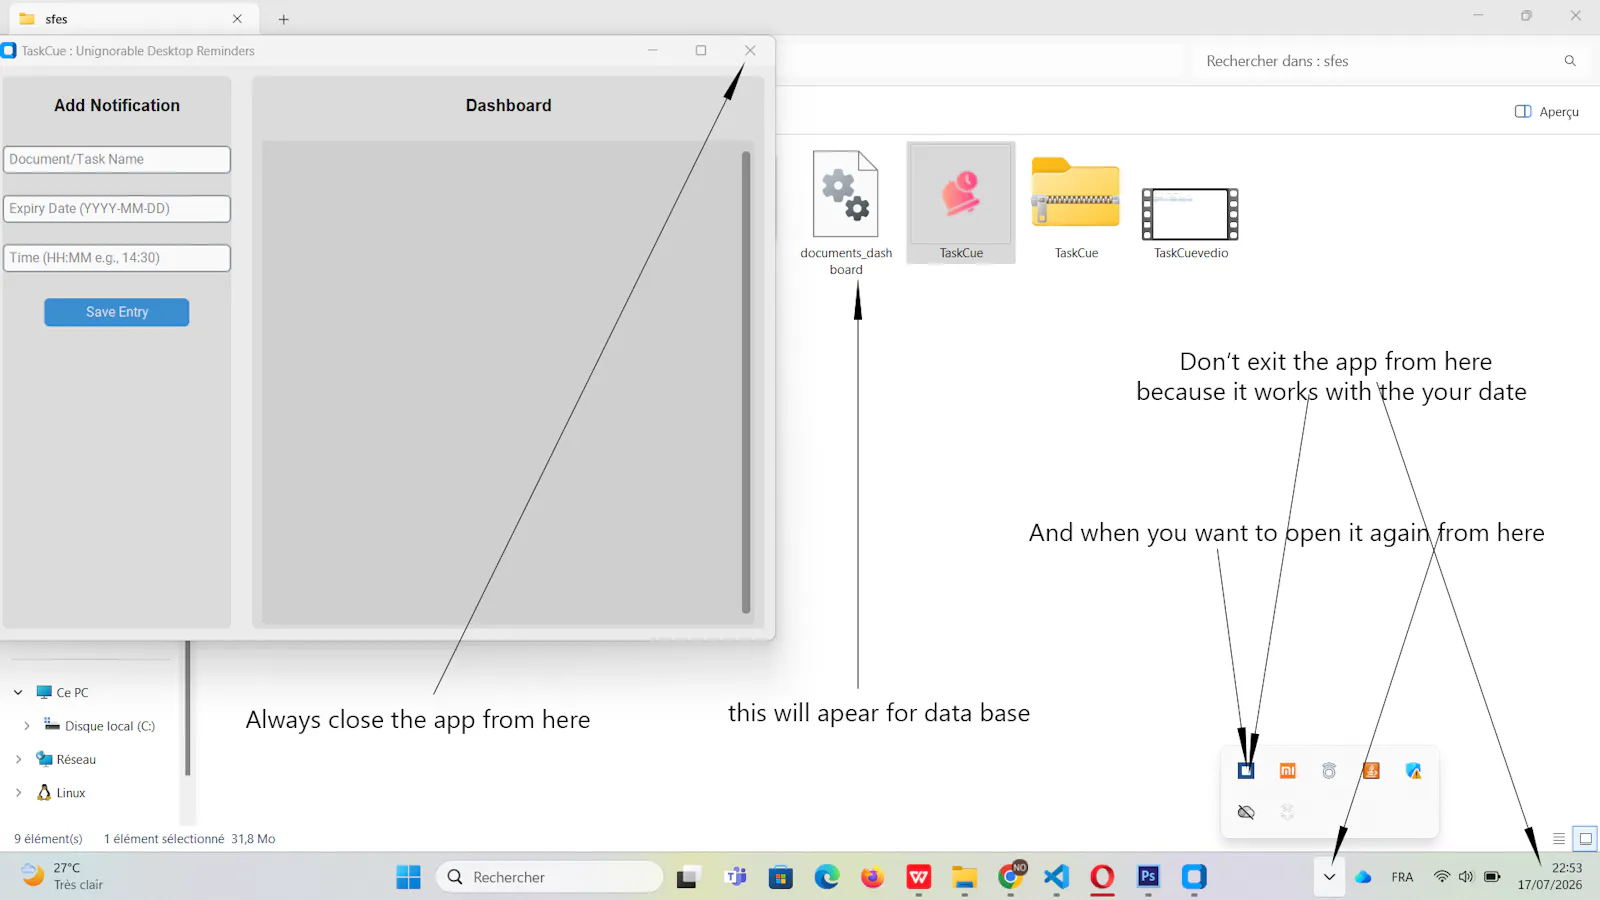Screen dimensions: 1600x900
Task: Launch Microsoft Edge from the taskbar
Action: (827, 877)
